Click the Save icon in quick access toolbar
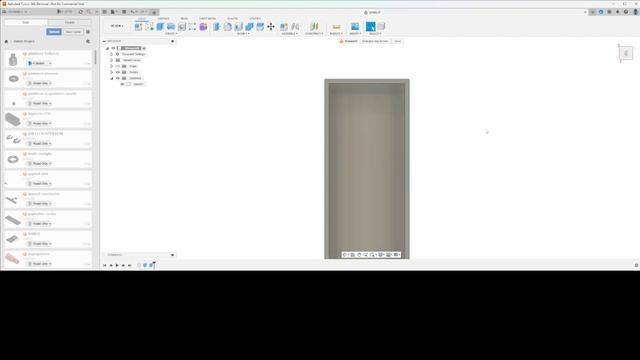 click(124, 12)
